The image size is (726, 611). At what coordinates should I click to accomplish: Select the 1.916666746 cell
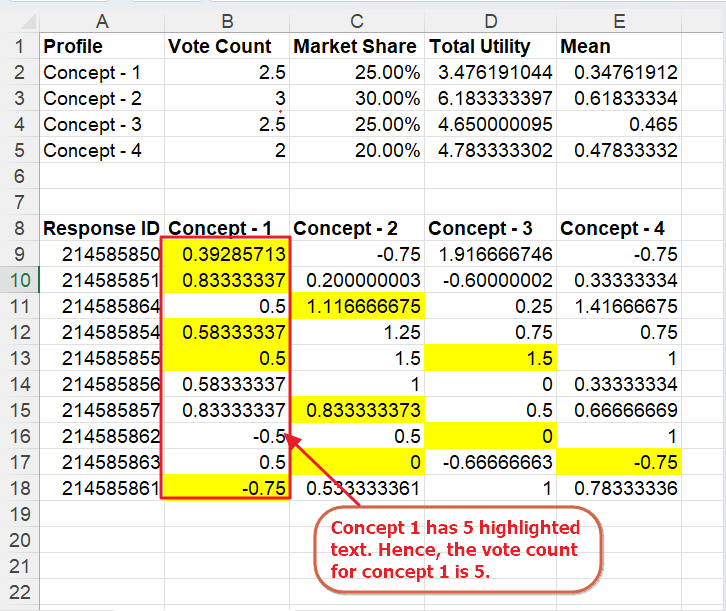[x=489, y=254]
